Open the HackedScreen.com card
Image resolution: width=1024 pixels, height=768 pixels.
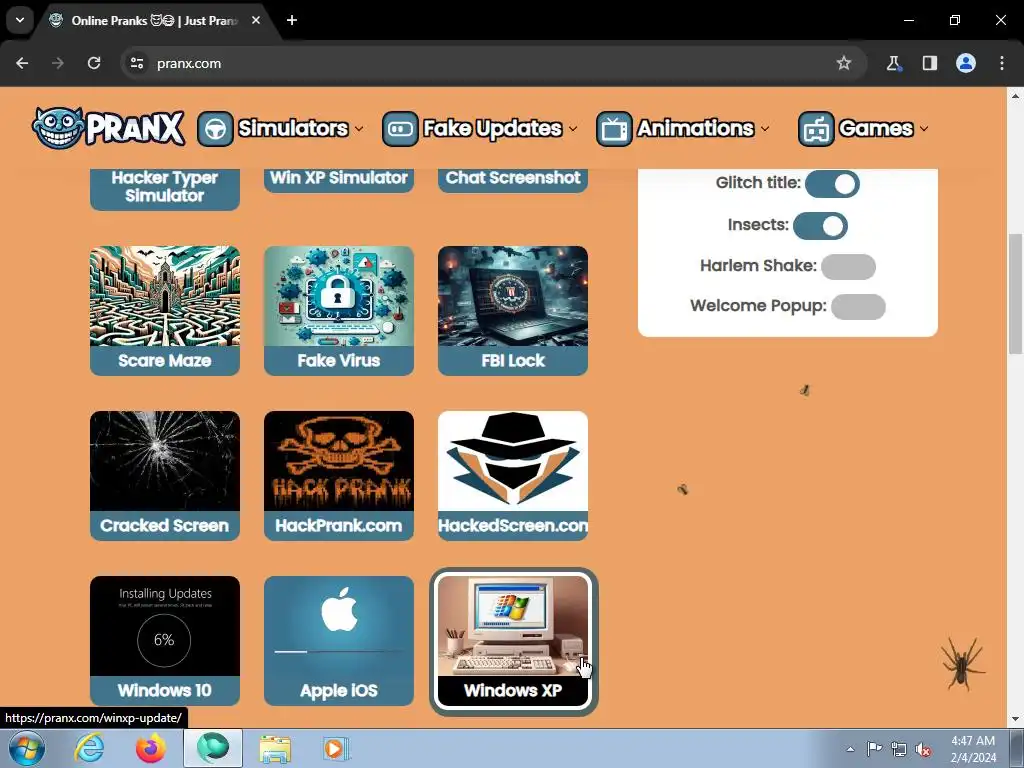pos(513,475)
